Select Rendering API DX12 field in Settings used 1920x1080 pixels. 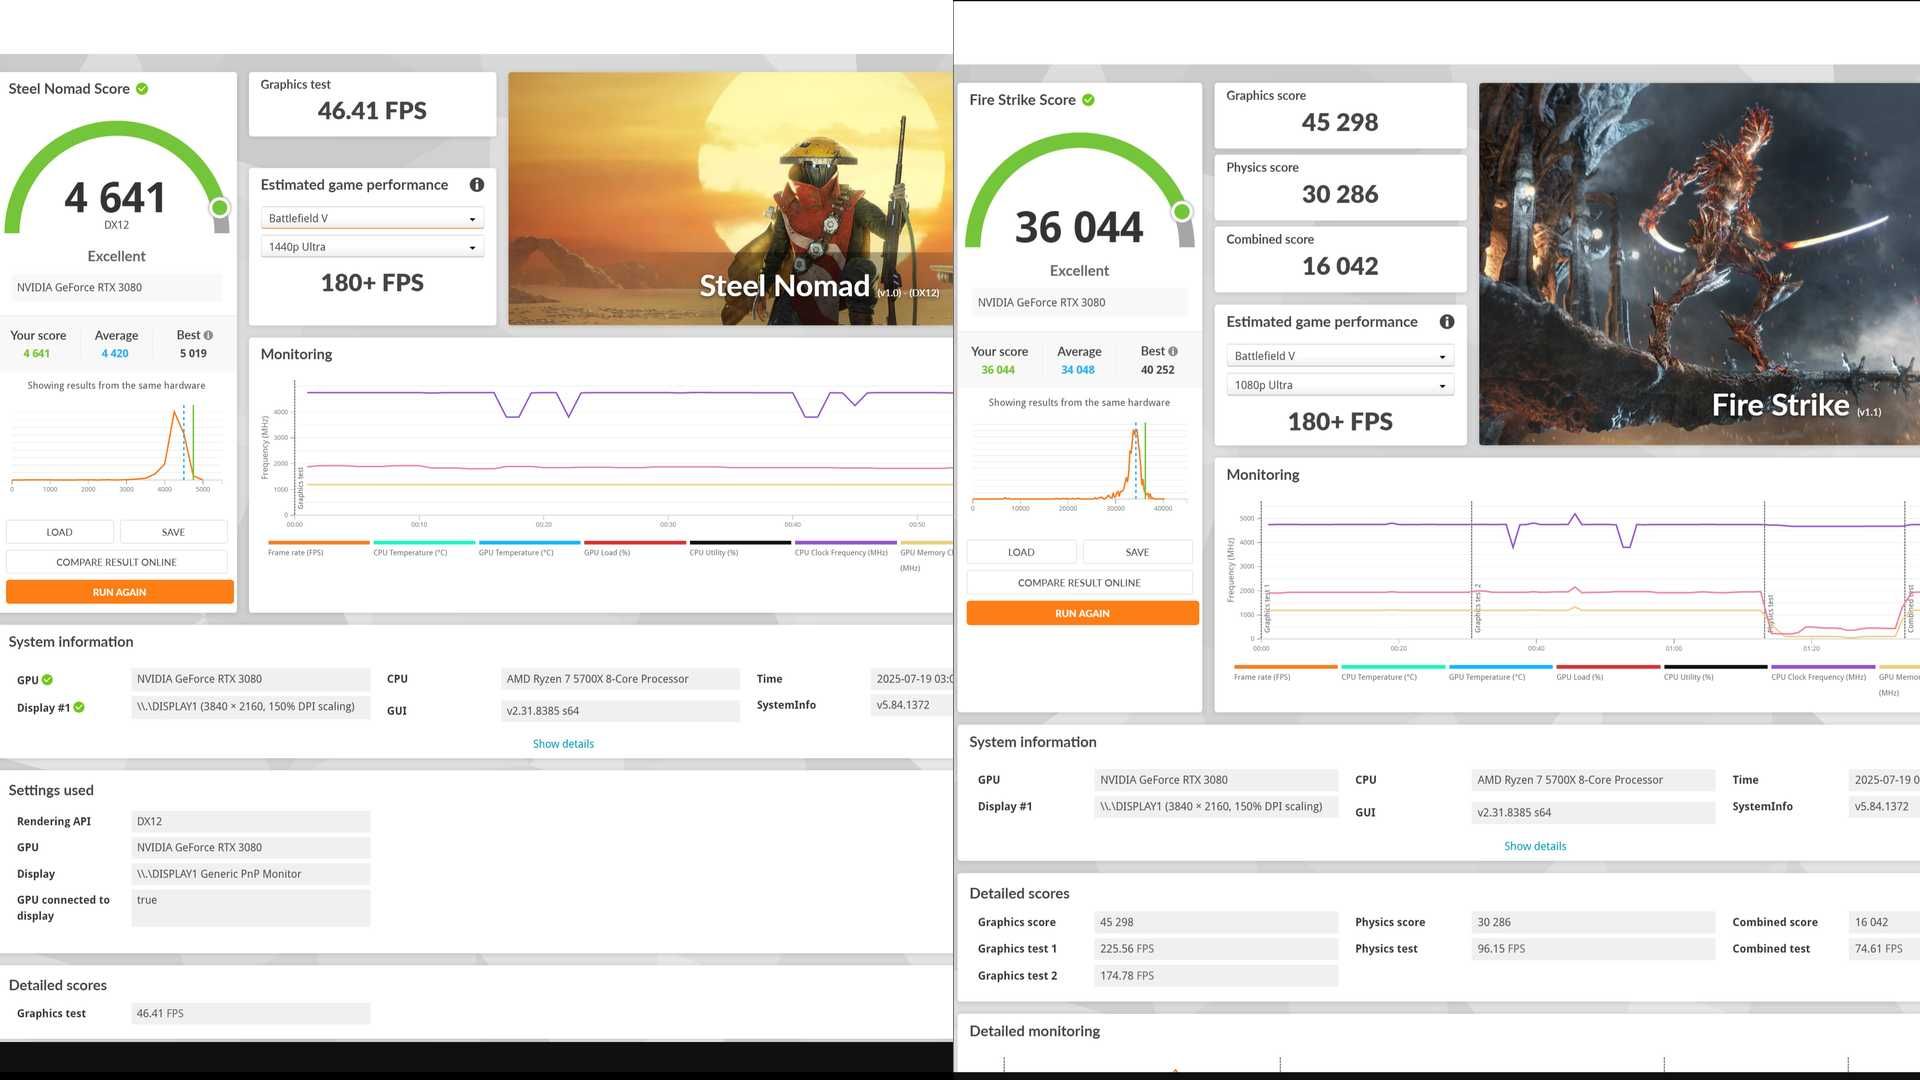(x=250, y=821)
